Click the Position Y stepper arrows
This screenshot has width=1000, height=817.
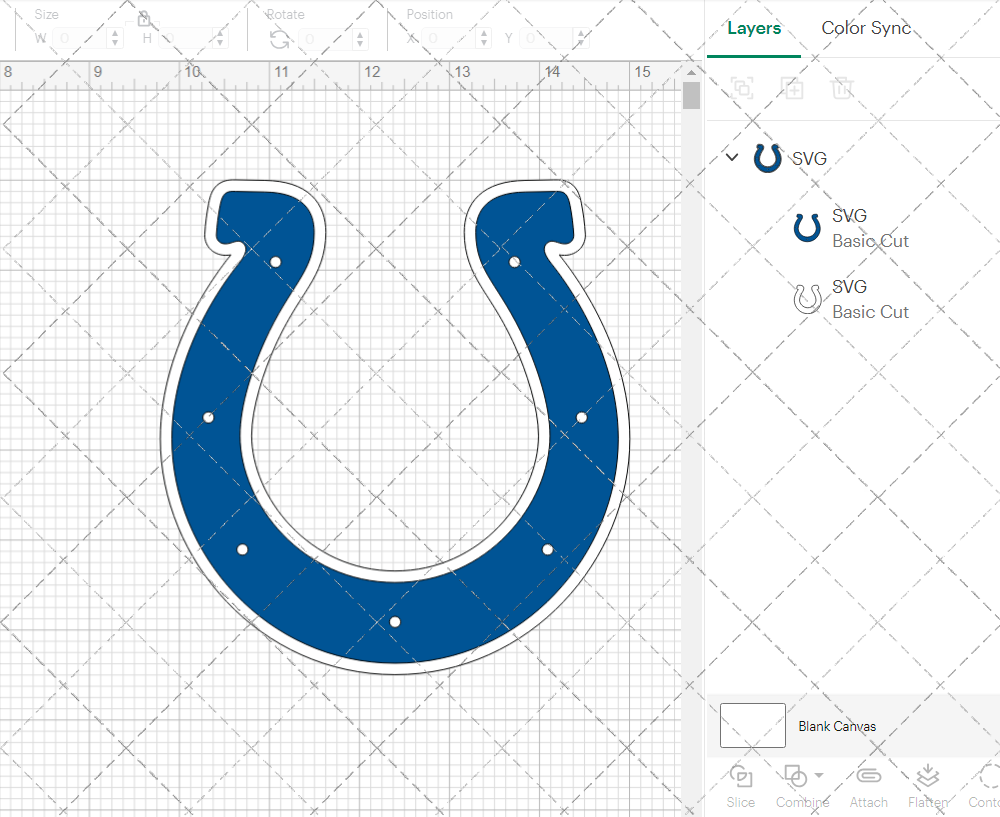click(582, 38)
